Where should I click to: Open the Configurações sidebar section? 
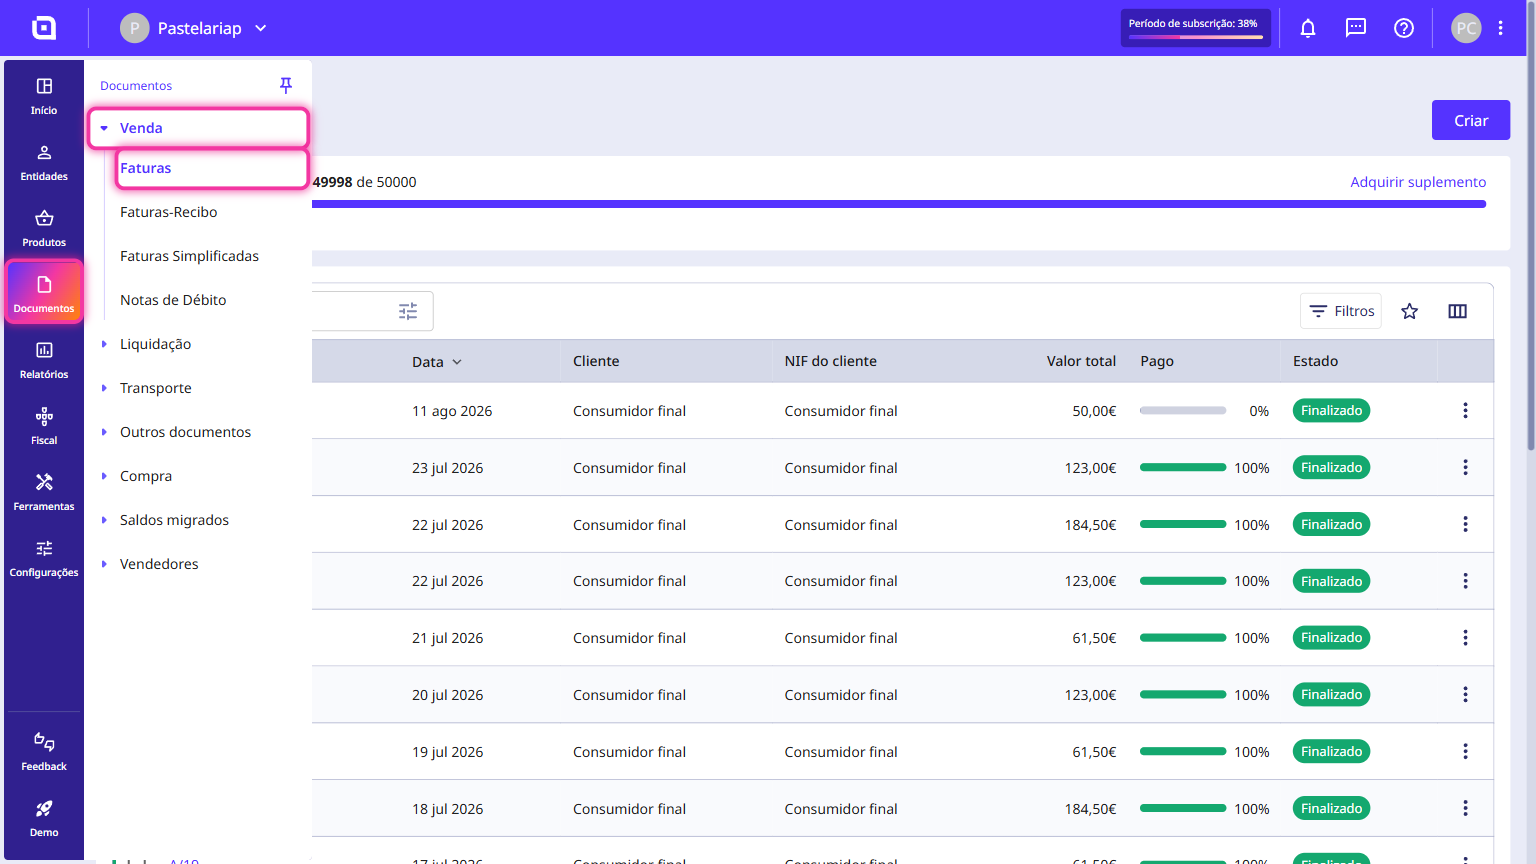point(44,558)
